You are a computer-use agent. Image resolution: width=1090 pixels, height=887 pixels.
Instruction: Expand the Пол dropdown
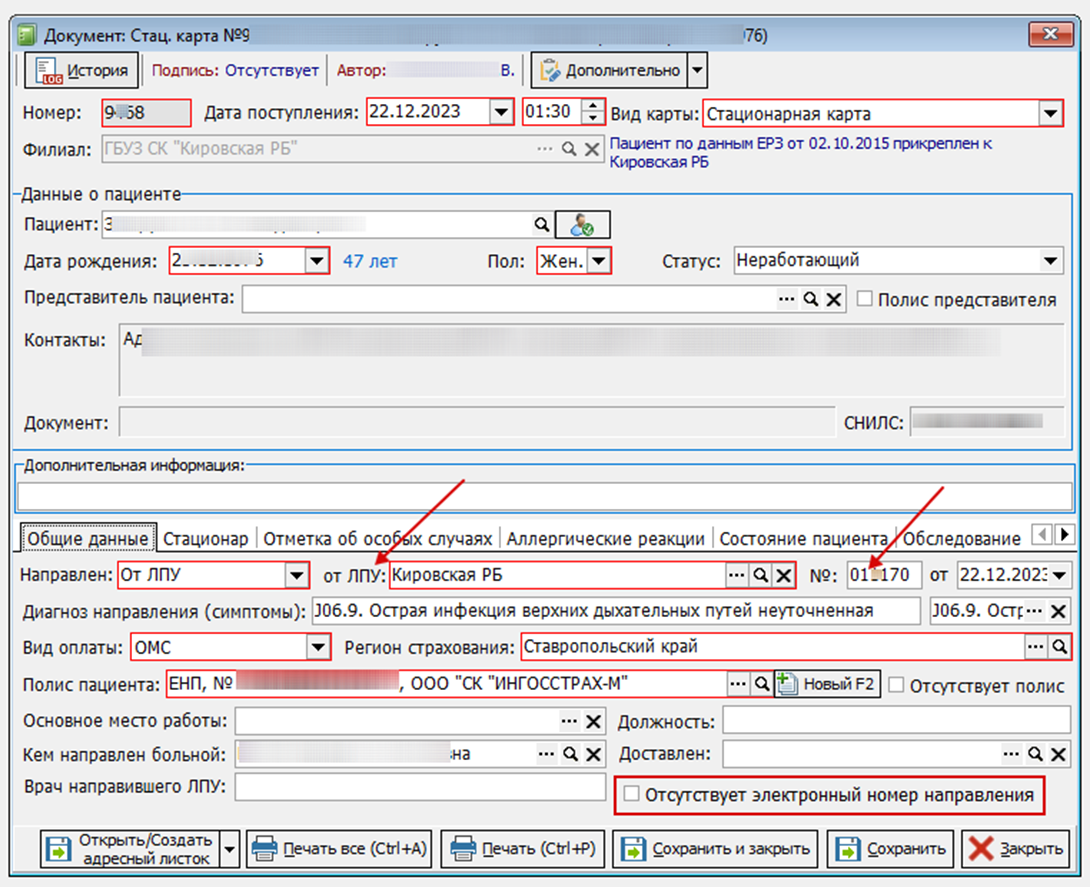tap(599, 261)
